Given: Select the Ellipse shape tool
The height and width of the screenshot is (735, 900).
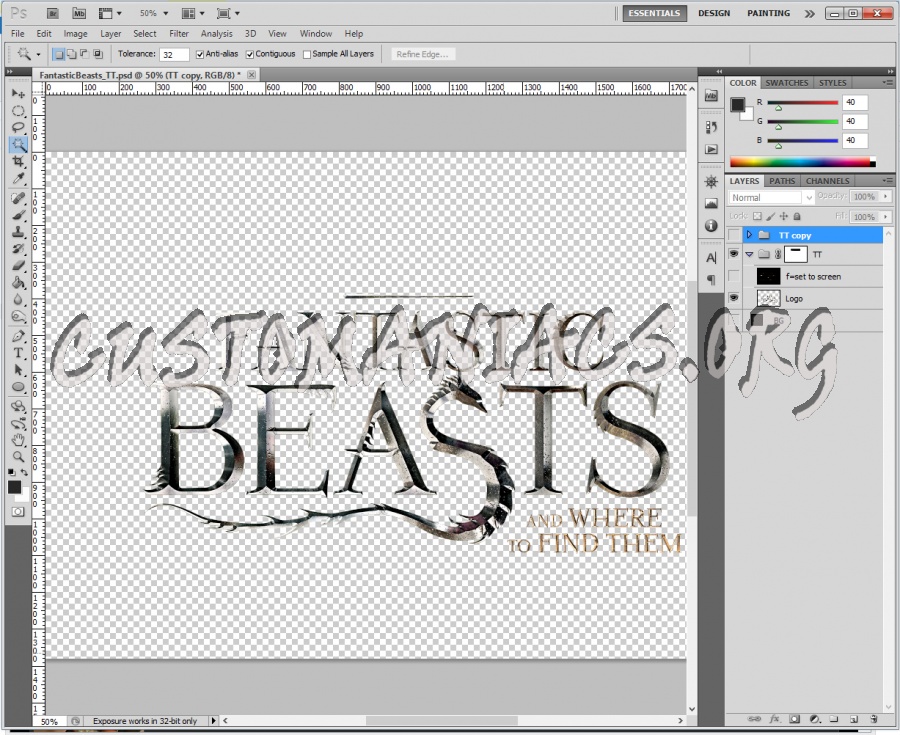Looking at the screenshot, I should click(18, 387).
